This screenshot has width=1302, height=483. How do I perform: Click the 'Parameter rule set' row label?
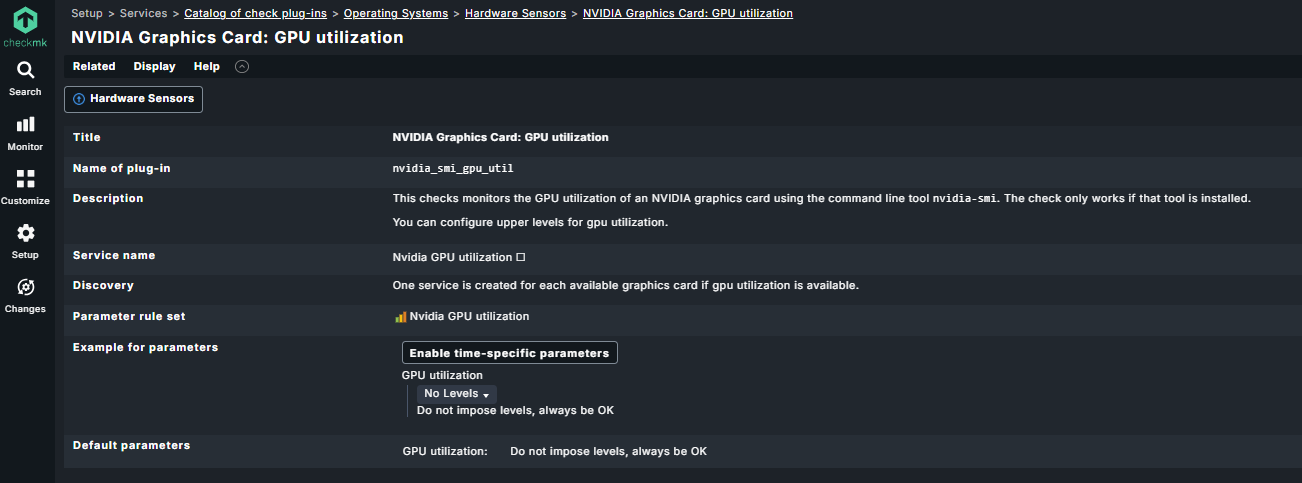coord(129,317)
